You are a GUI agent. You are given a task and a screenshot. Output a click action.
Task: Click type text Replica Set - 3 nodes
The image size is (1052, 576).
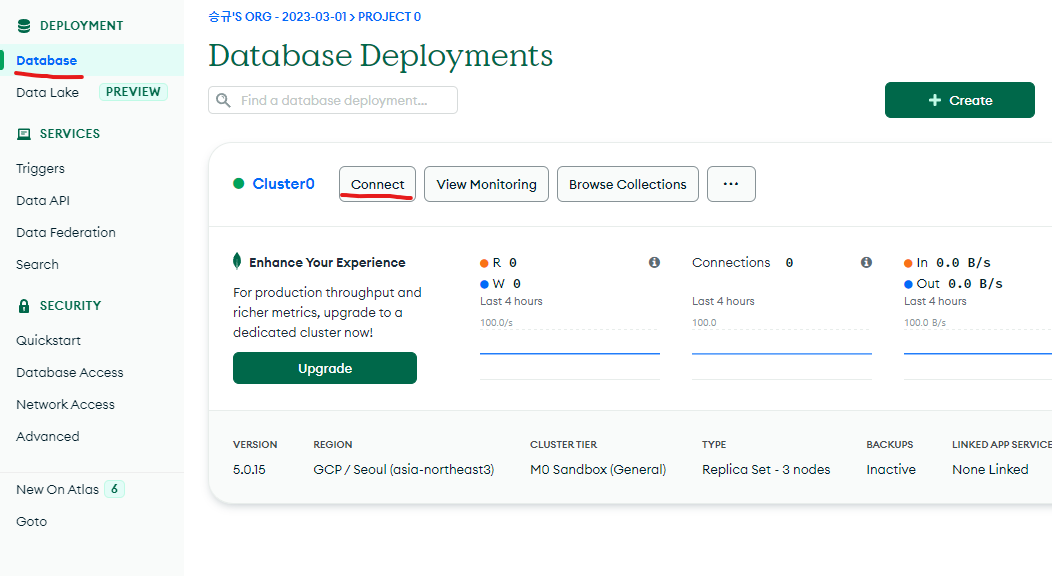pos(766,470)
